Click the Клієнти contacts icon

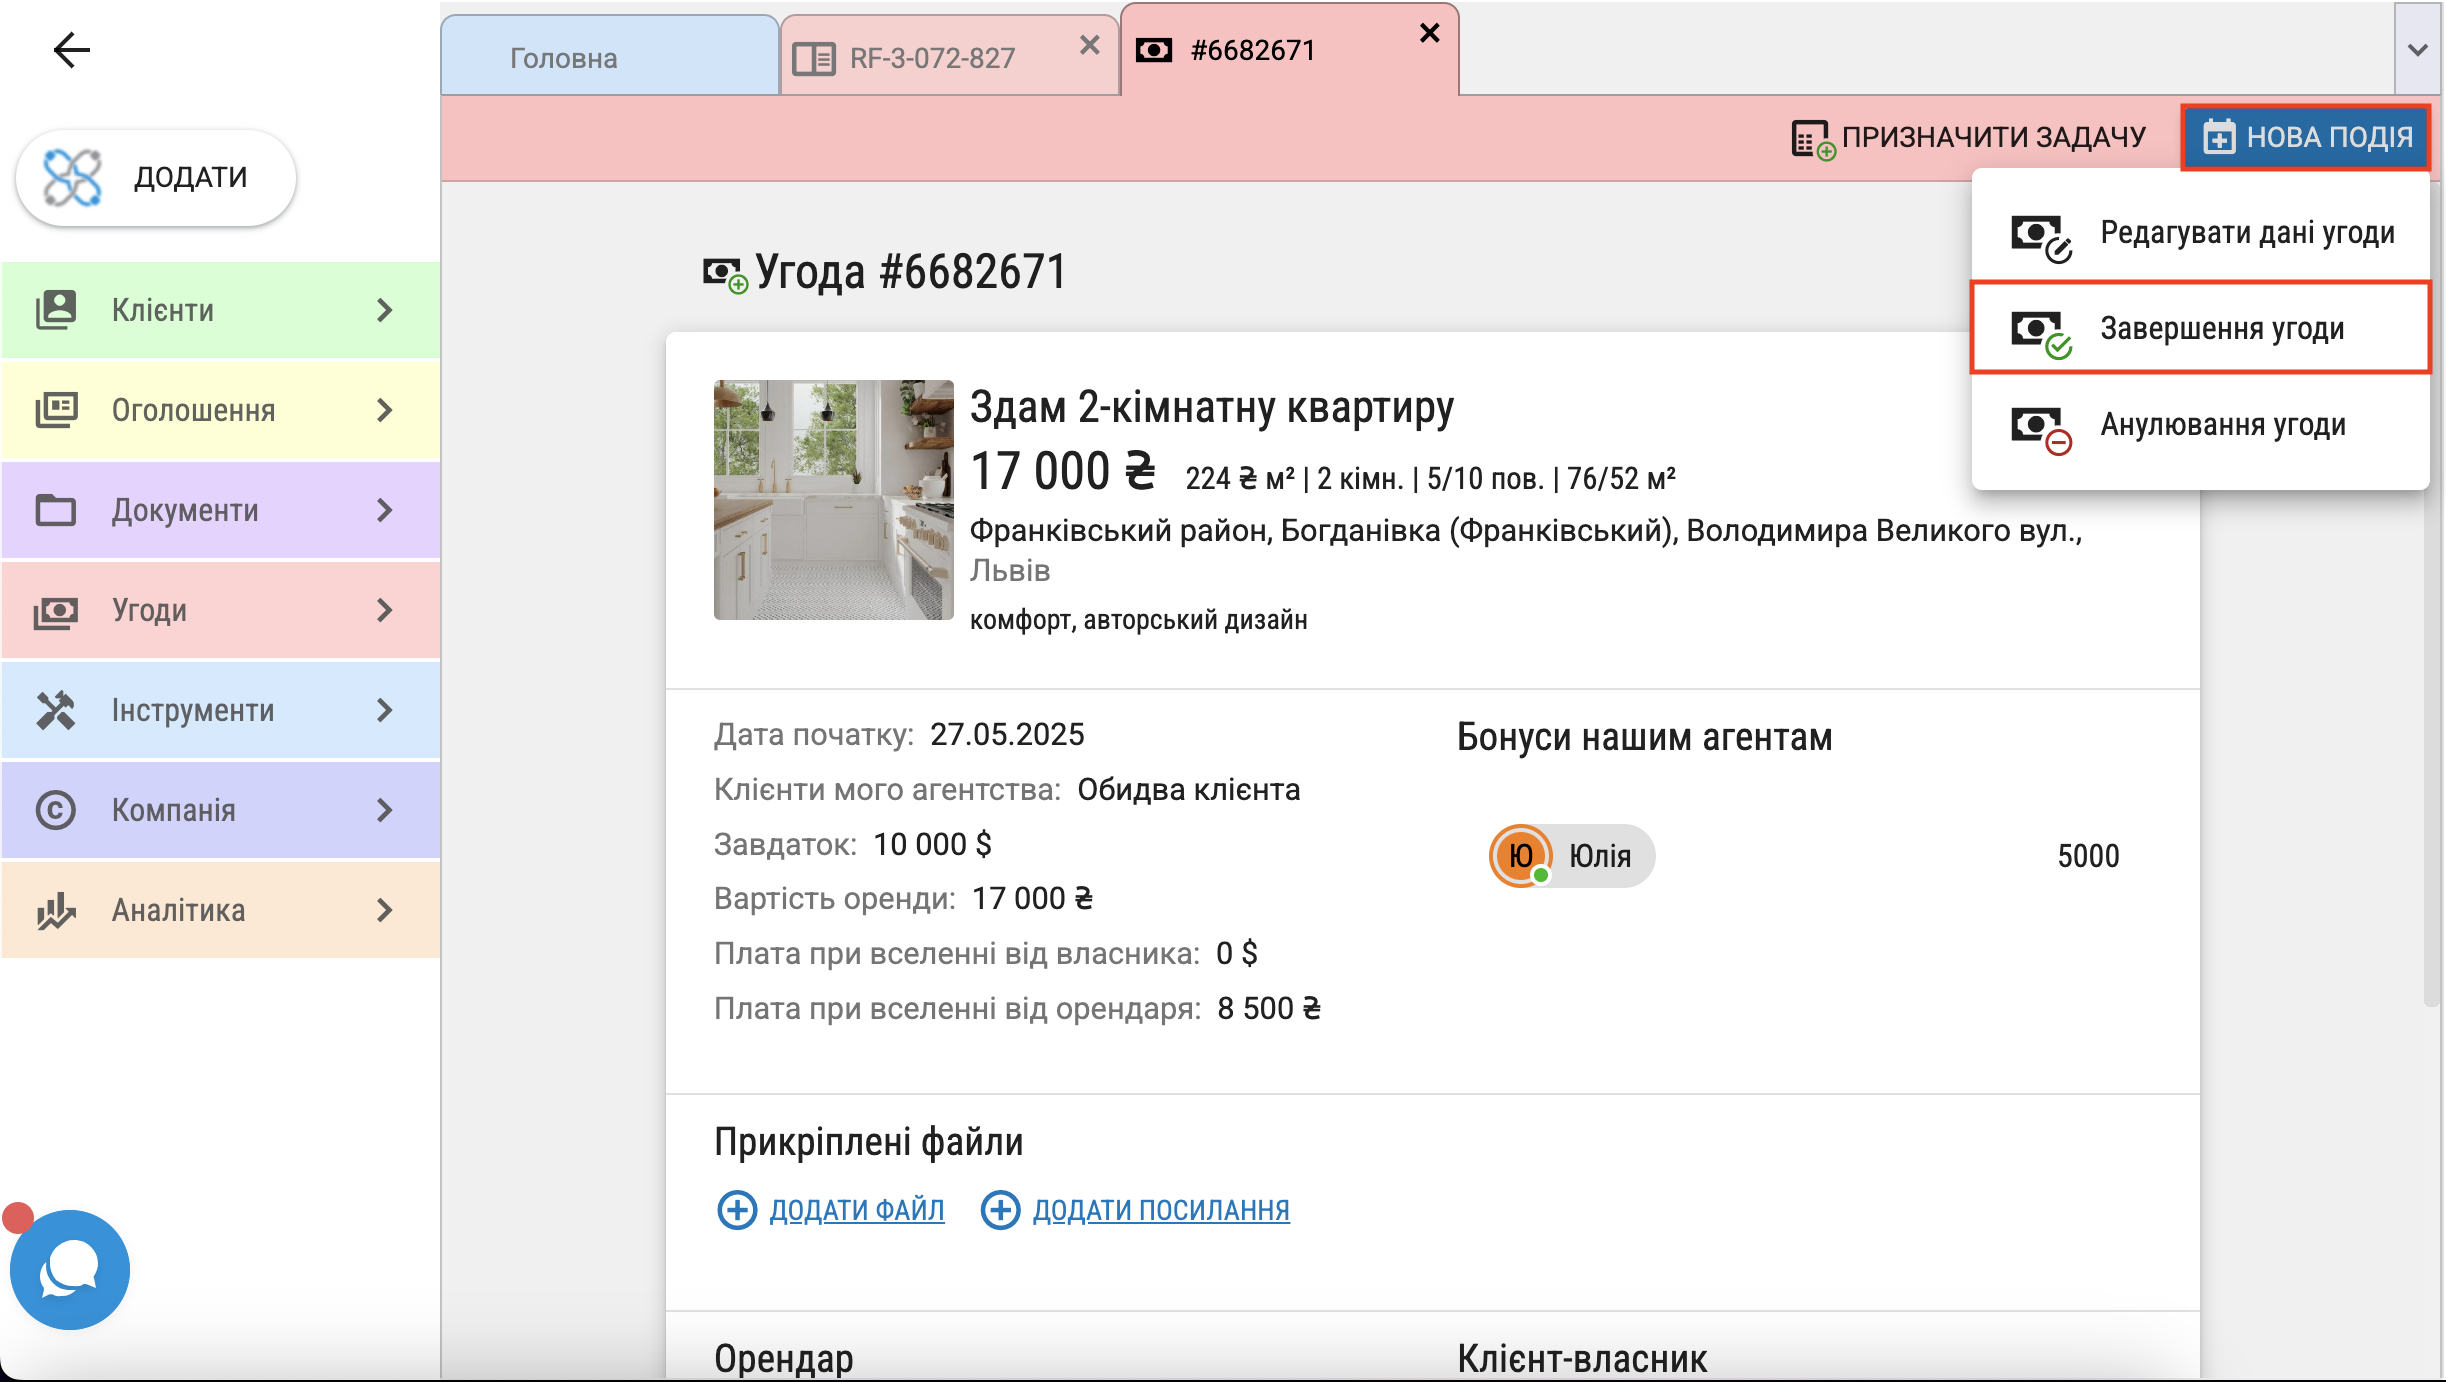click(56, 310)
